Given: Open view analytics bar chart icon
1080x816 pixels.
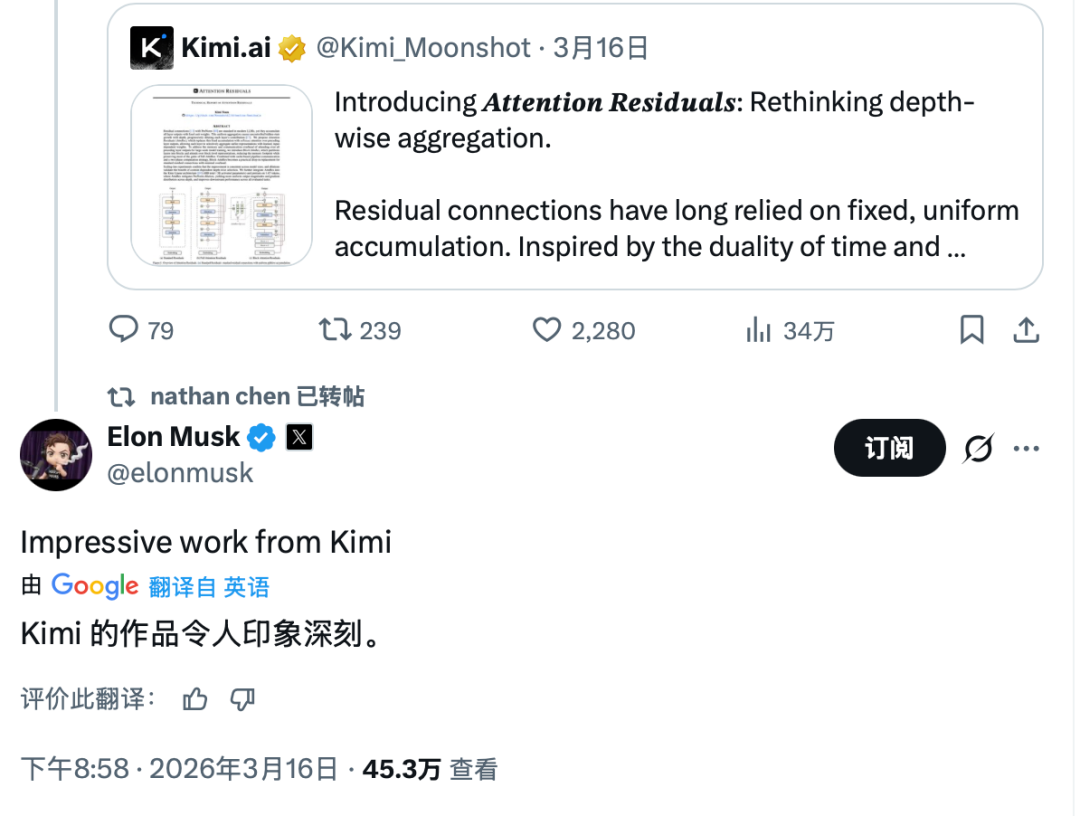Looking at the screenshot, I should (759, 329).
